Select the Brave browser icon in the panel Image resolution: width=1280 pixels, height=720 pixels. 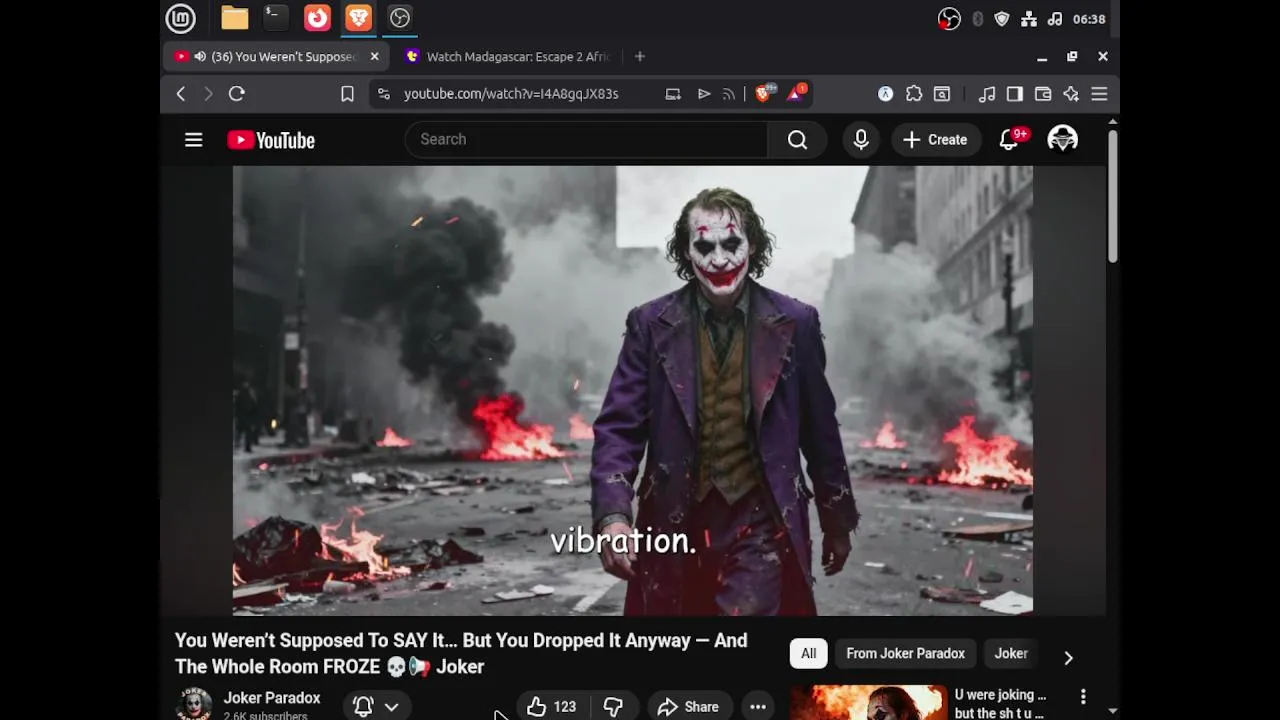tap(358, 18)
